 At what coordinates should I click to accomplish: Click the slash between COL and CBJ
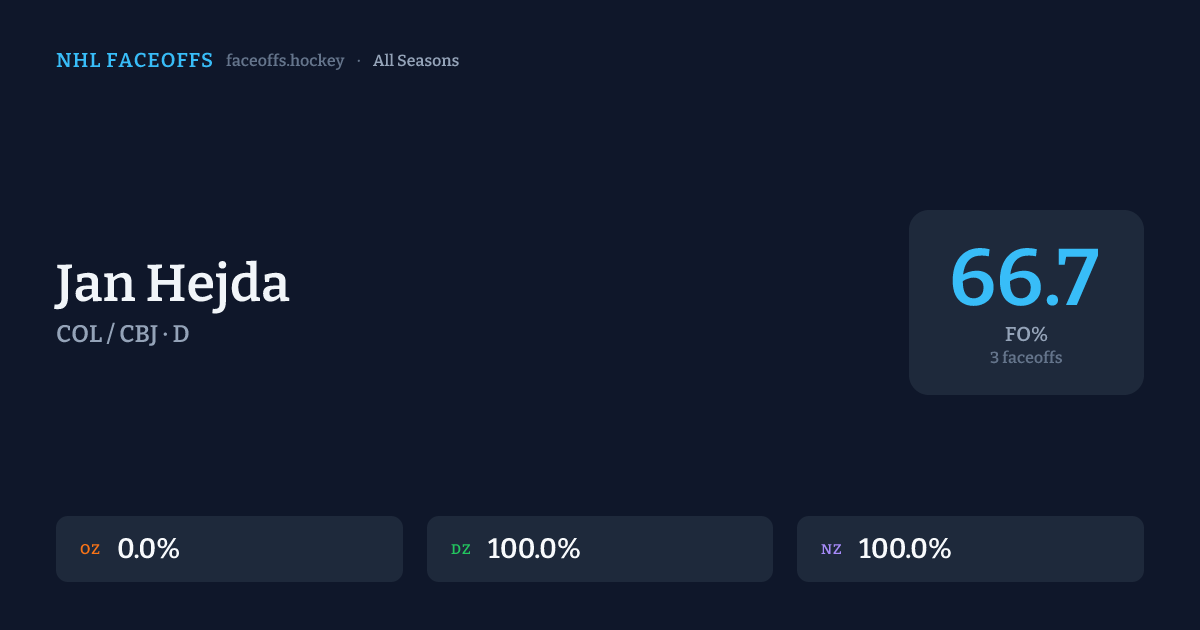pyautogui.click(x=110, y=334)
